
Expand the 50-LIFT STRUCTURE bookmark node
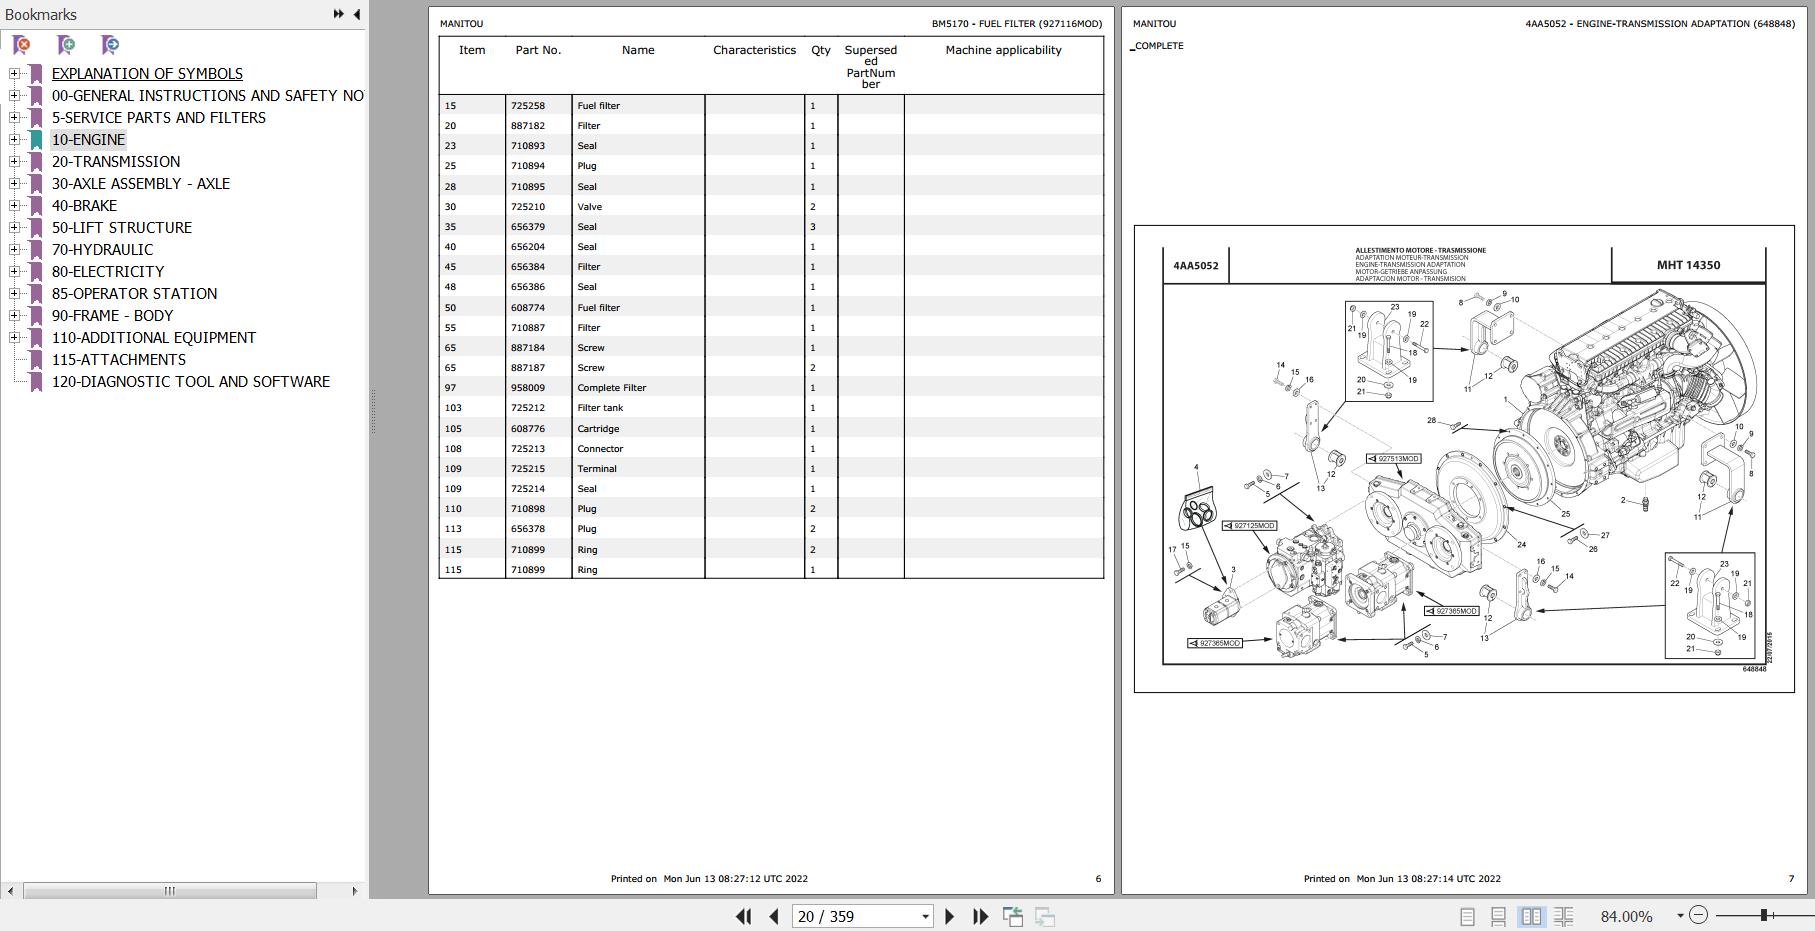(x=14, y=227)
